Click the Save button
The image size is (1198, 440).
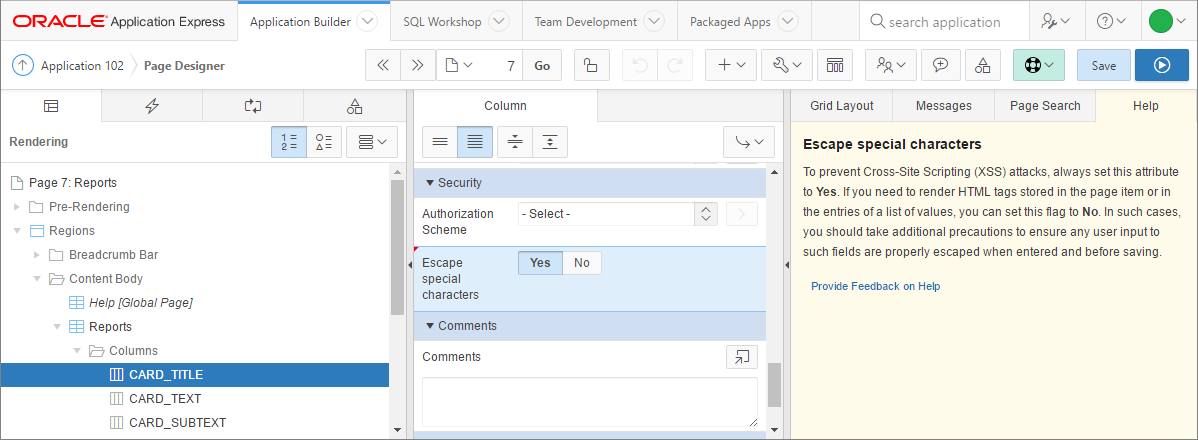pos(1103,65)
